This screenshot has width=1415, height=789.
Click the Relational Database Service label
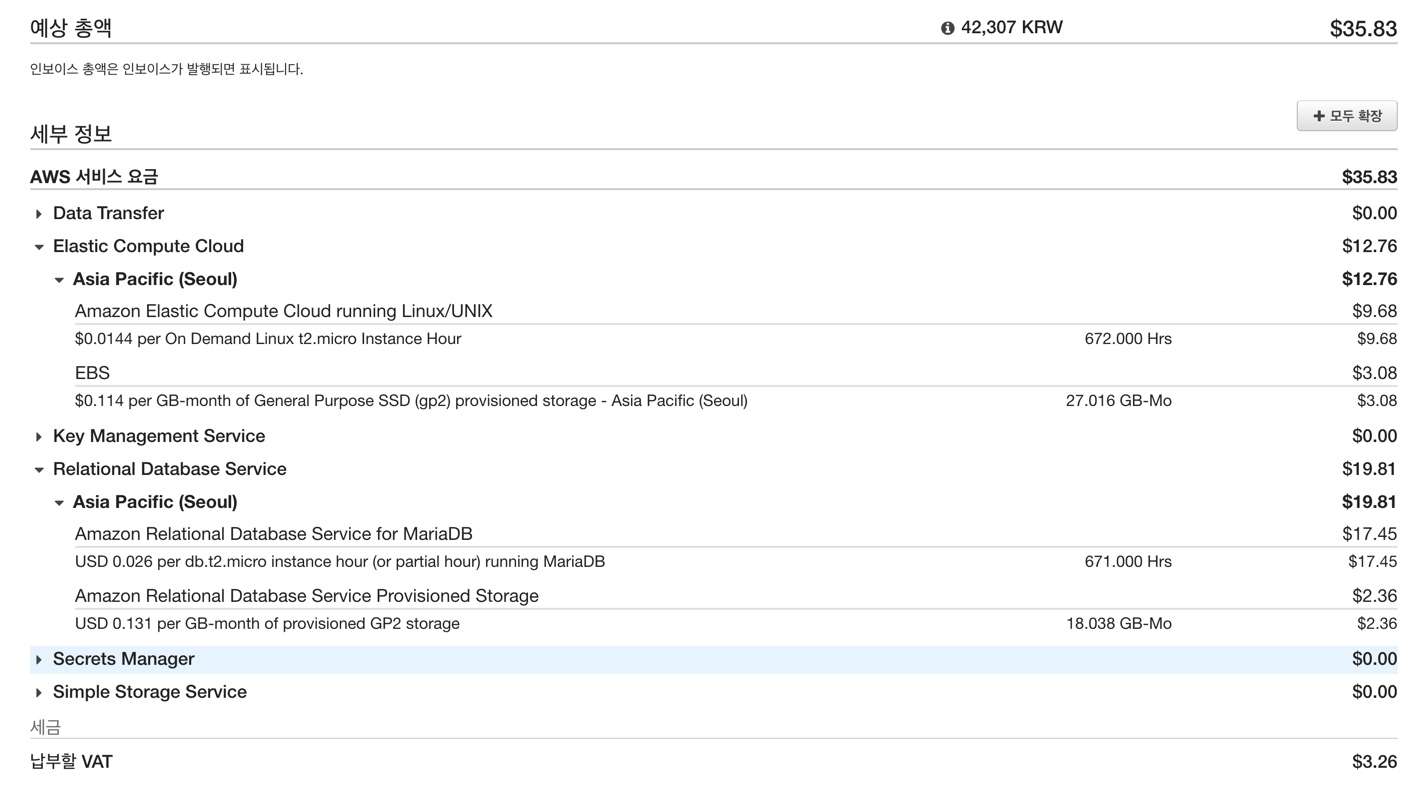pyautogui.click(x=169, y=469)
